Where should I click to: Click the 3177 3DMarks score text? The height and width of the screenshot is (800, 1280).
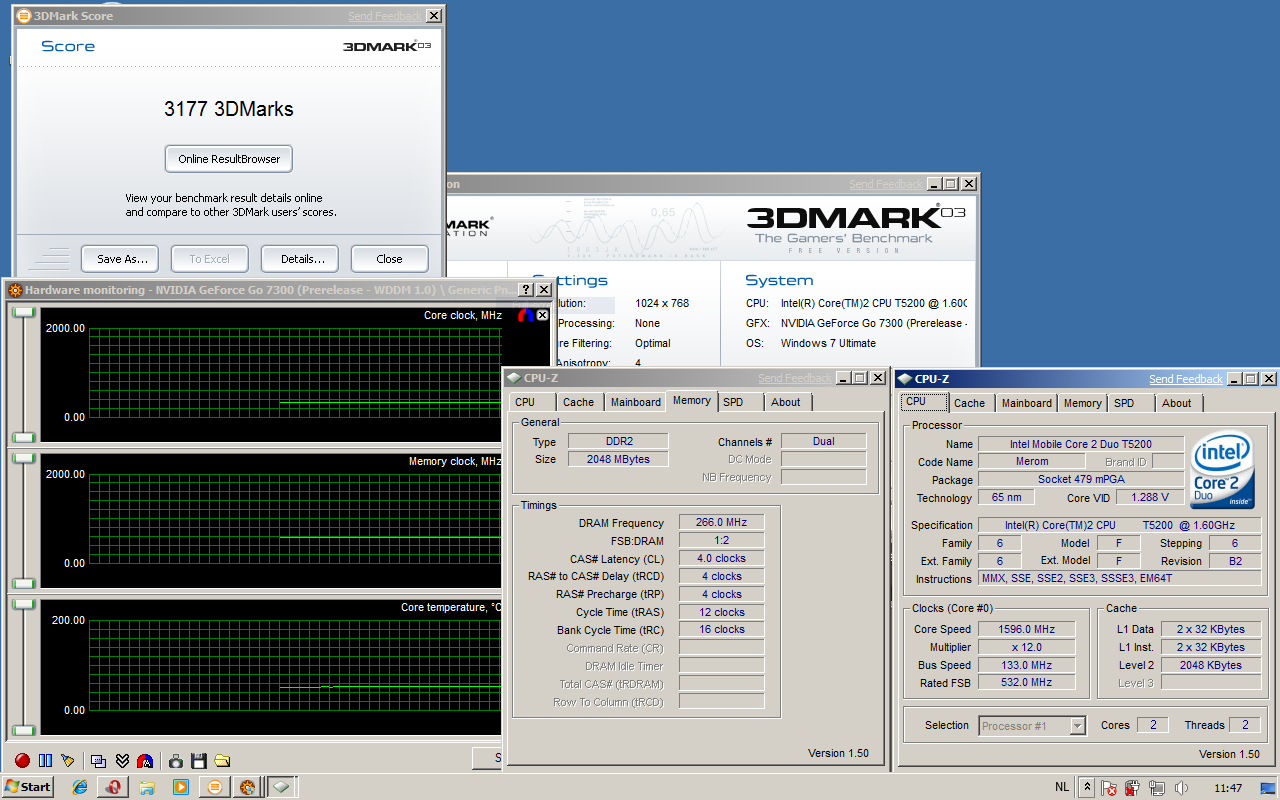click(229, 109)
